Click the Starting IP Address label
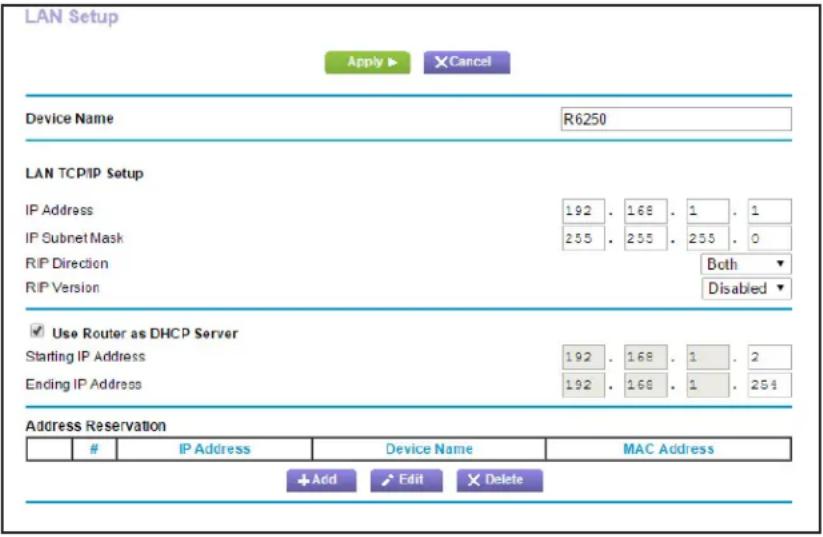The height and width of the screenshot is (537, 823). tap(85, 357)
